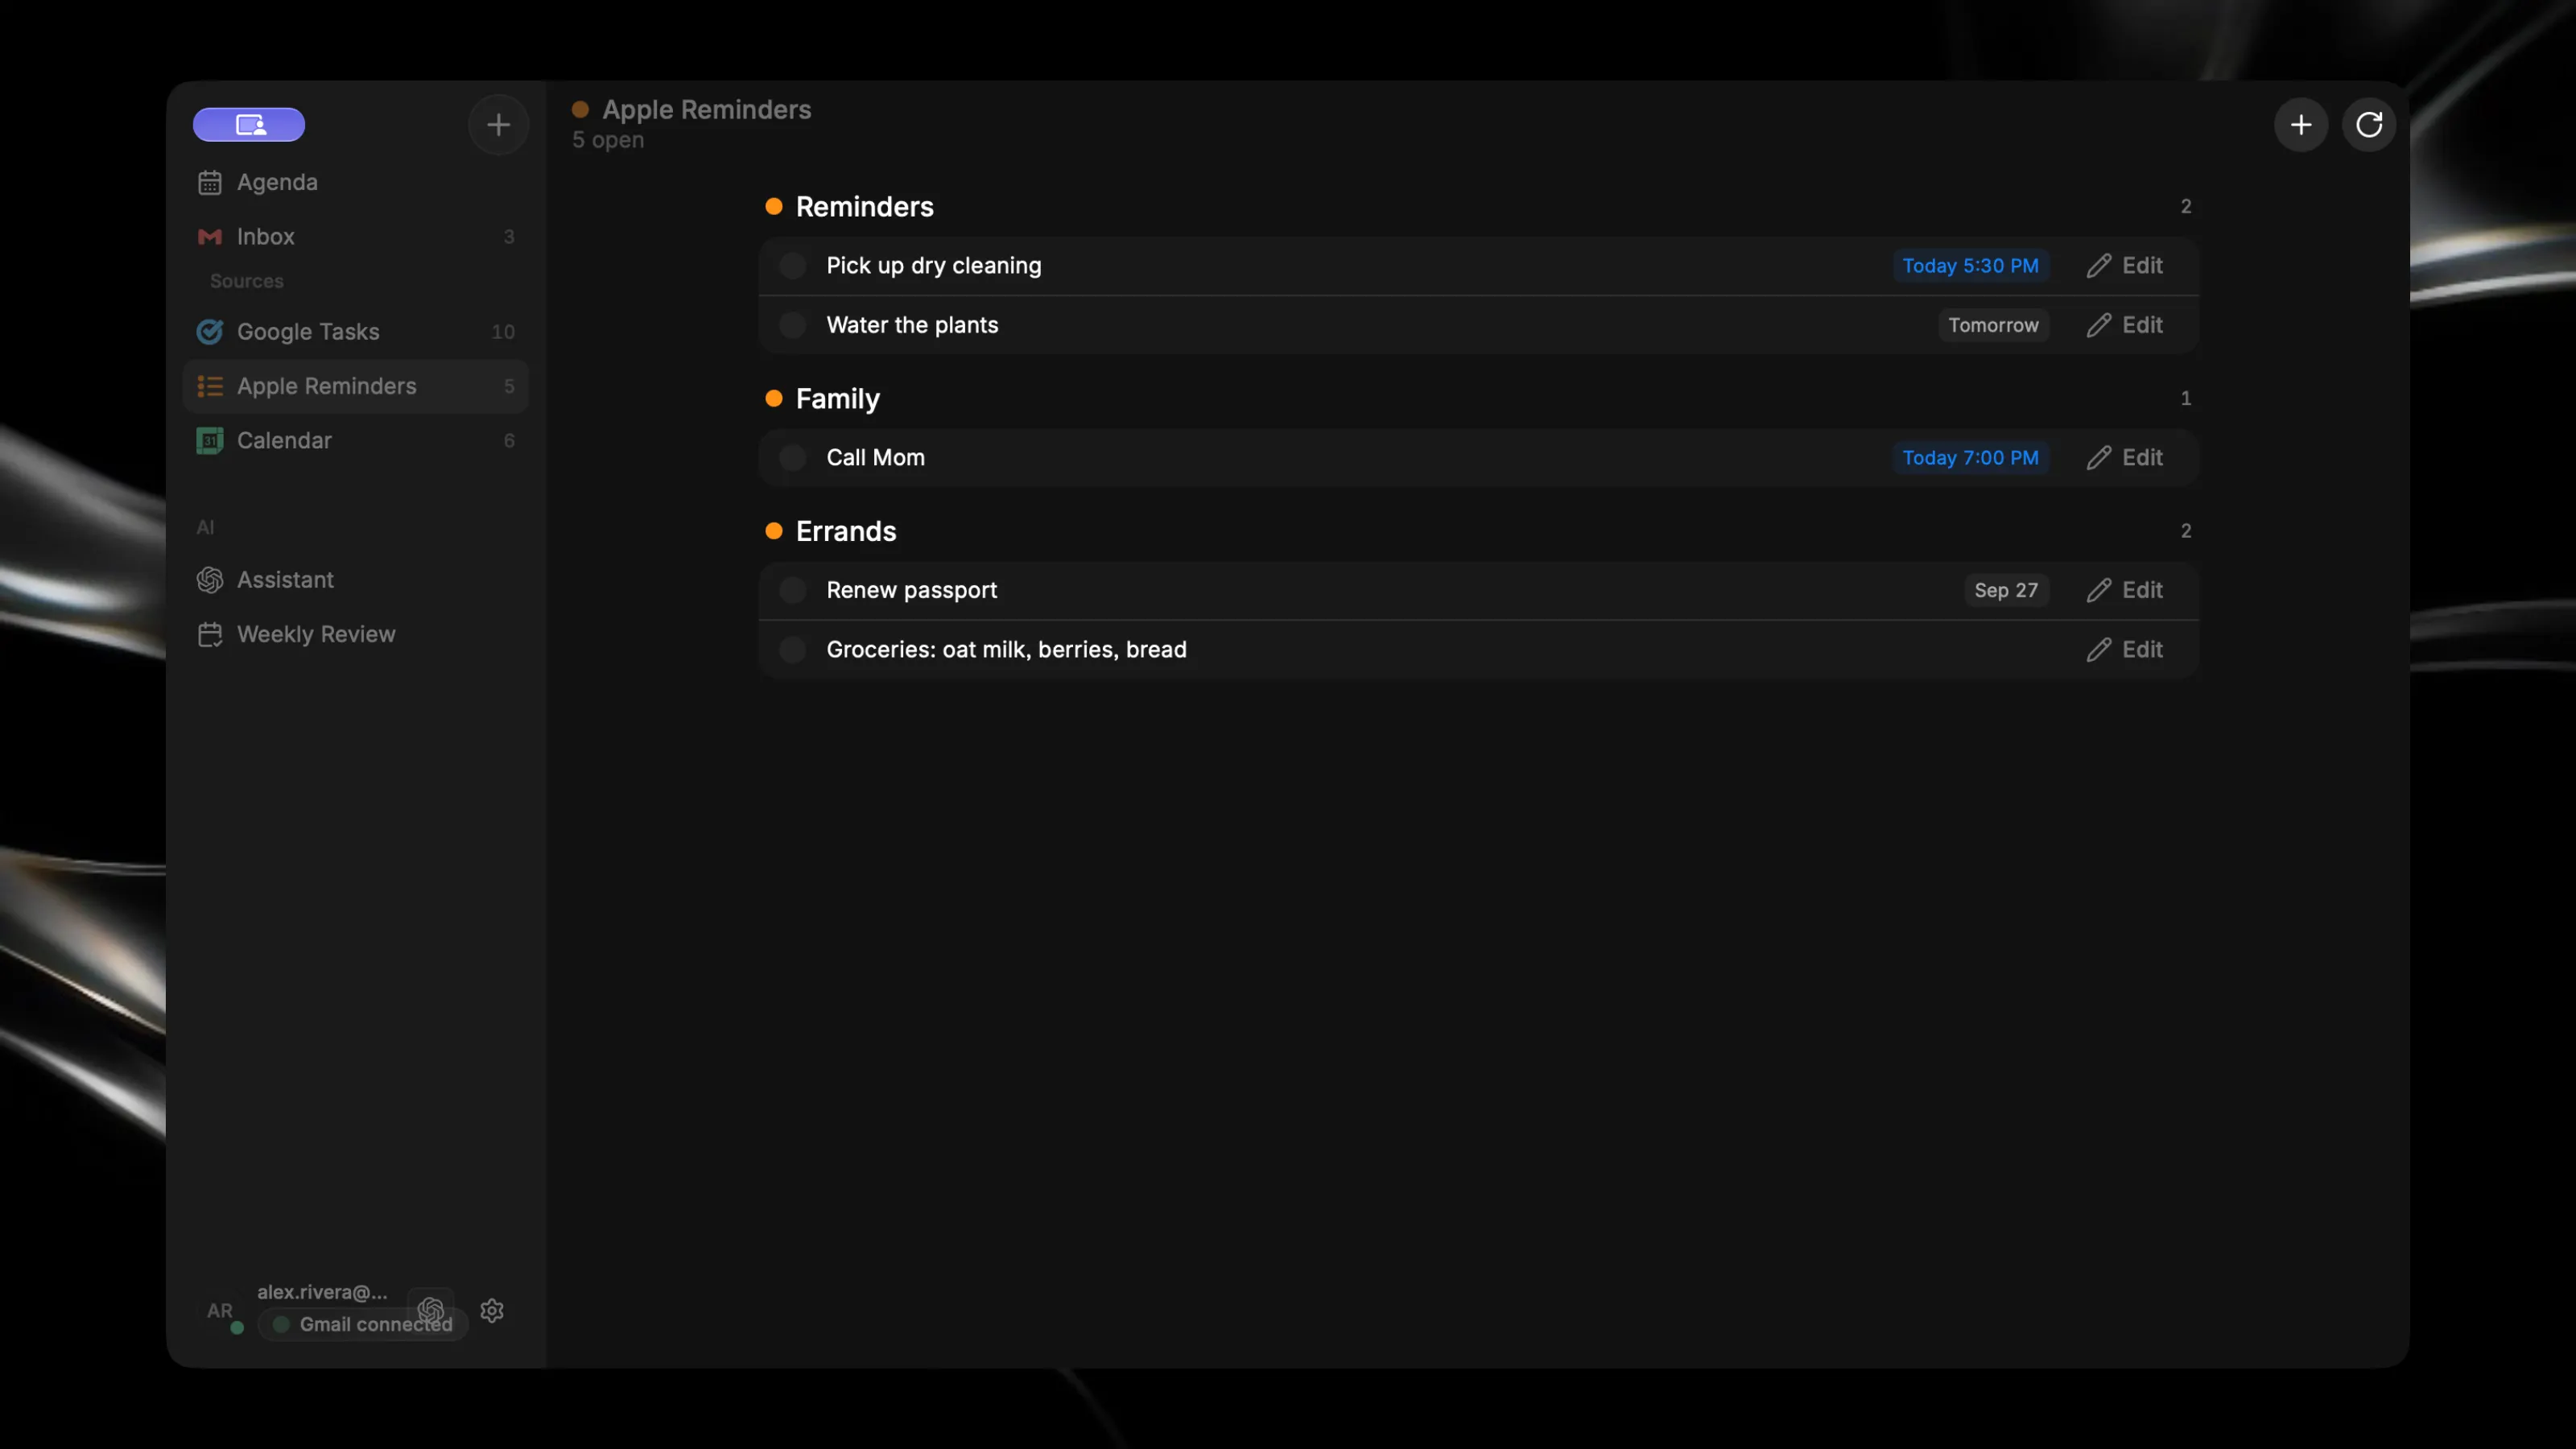Click the AR account avatar

click(221, 1311)
